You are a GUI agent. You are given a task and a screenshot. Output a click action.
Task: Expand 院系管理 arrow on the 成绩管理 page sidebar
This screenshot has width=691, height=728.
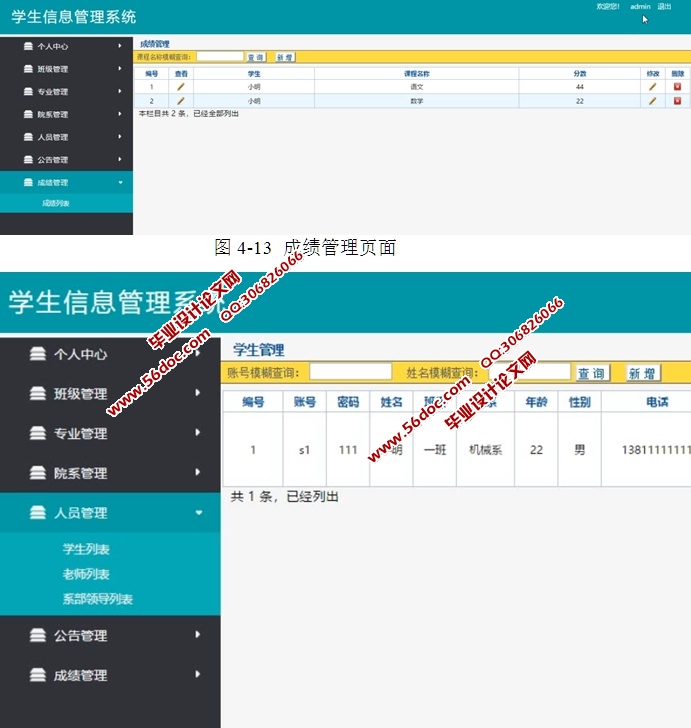point(120,114)
